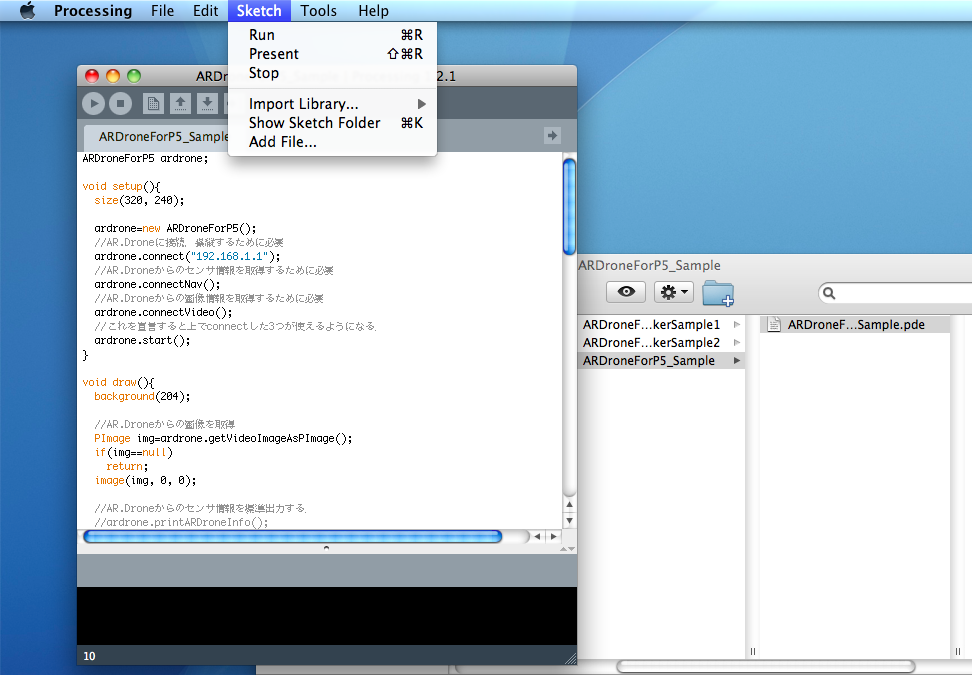This screenshot has width=972, height=675.
Task: Open the Finder gear action menu
Action: click(674, 292)
